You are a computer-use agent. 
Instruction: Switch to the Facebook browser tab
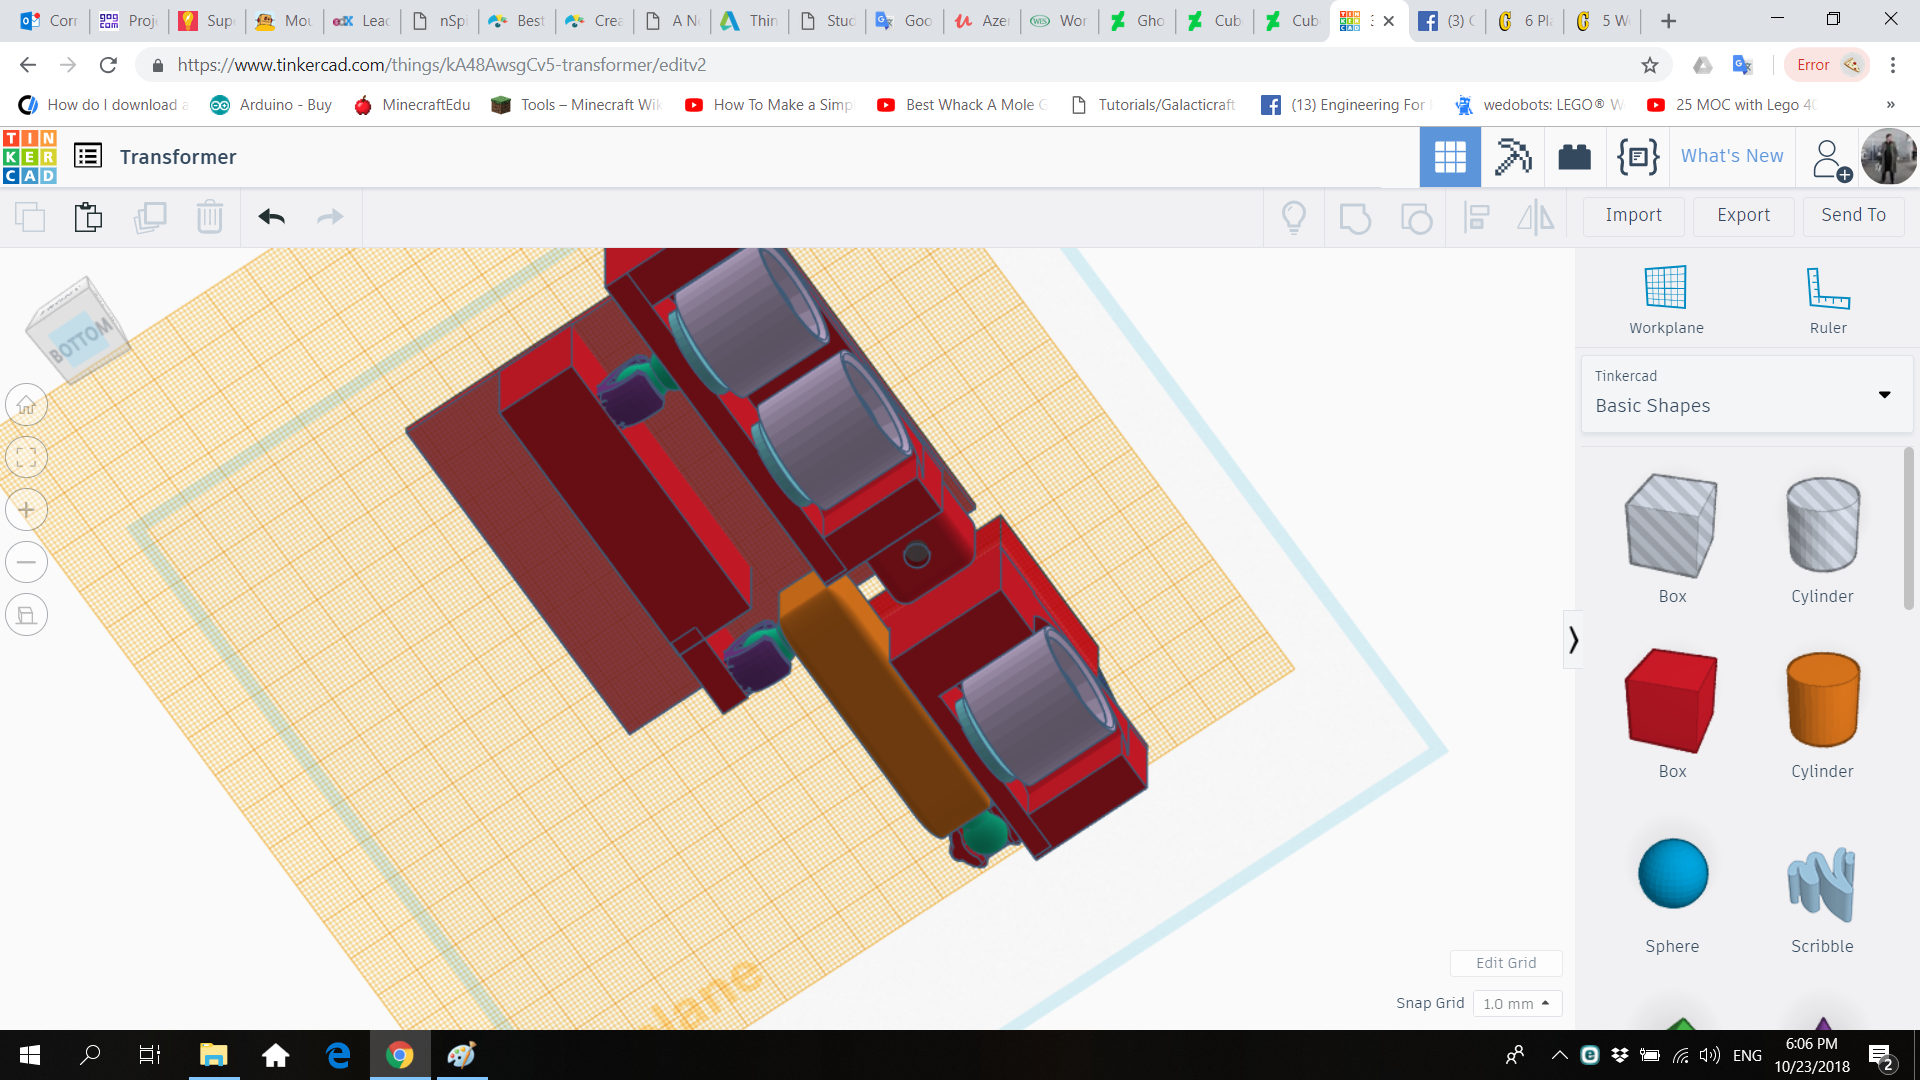pos(1445,20)
